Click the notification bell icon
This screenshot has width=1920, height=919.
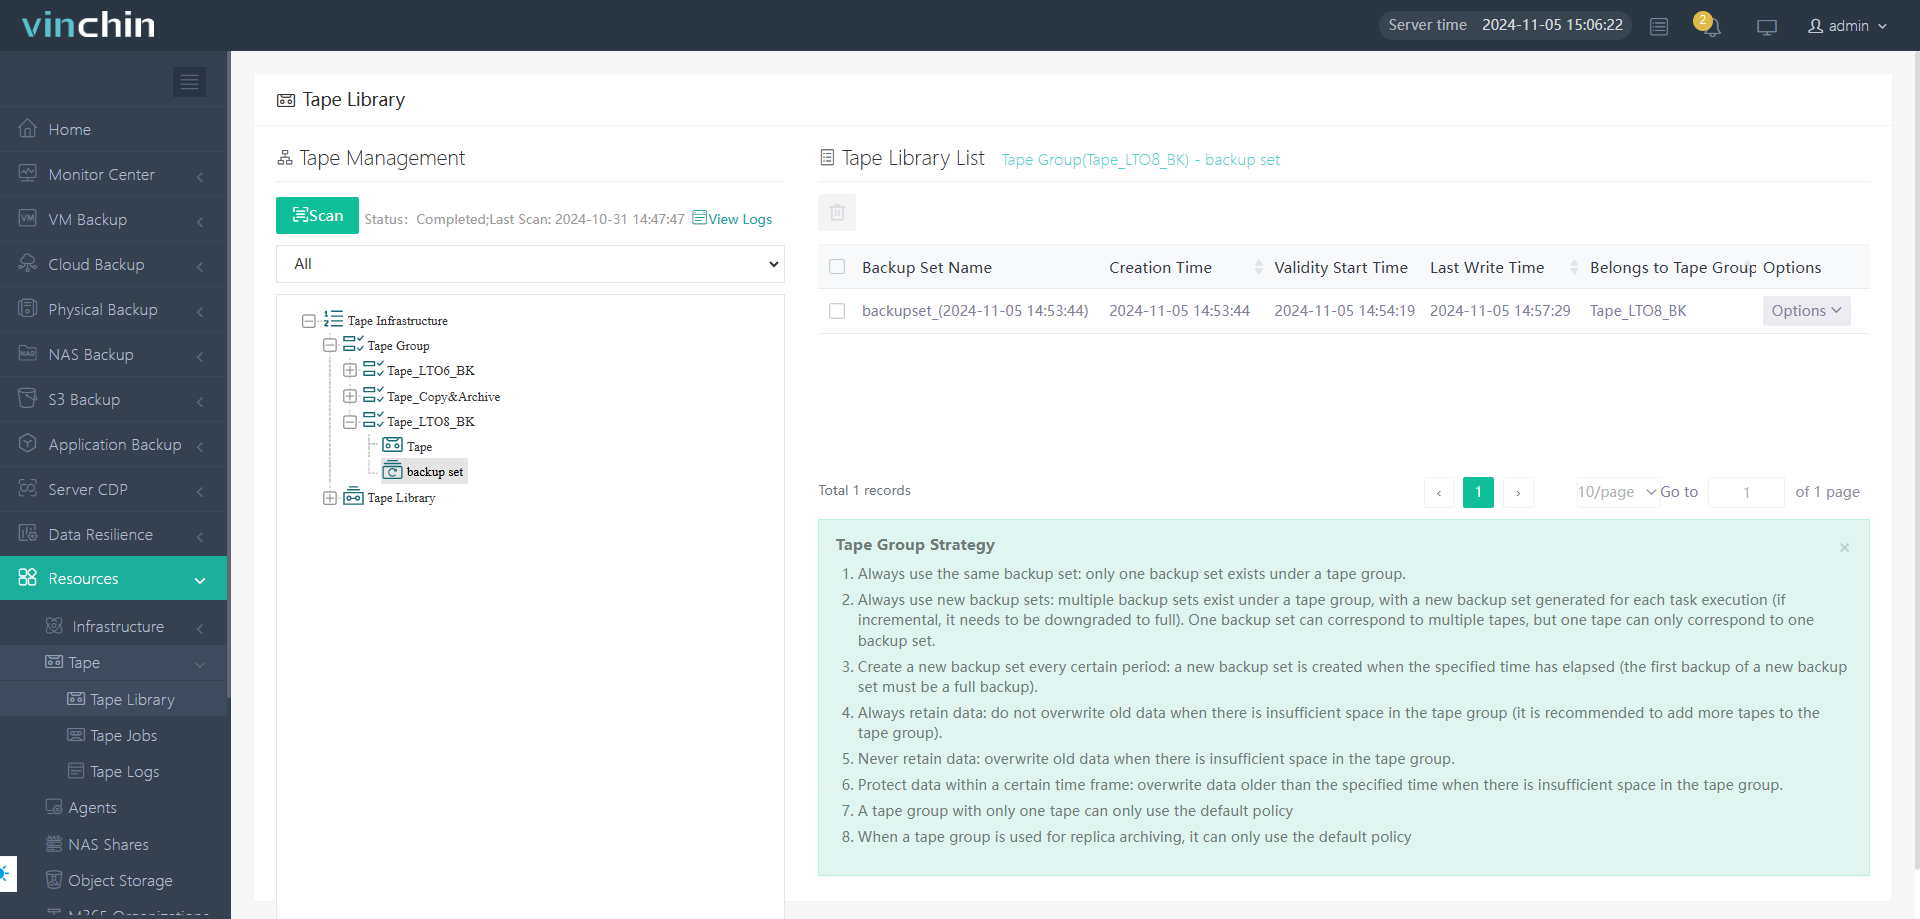1709,26
